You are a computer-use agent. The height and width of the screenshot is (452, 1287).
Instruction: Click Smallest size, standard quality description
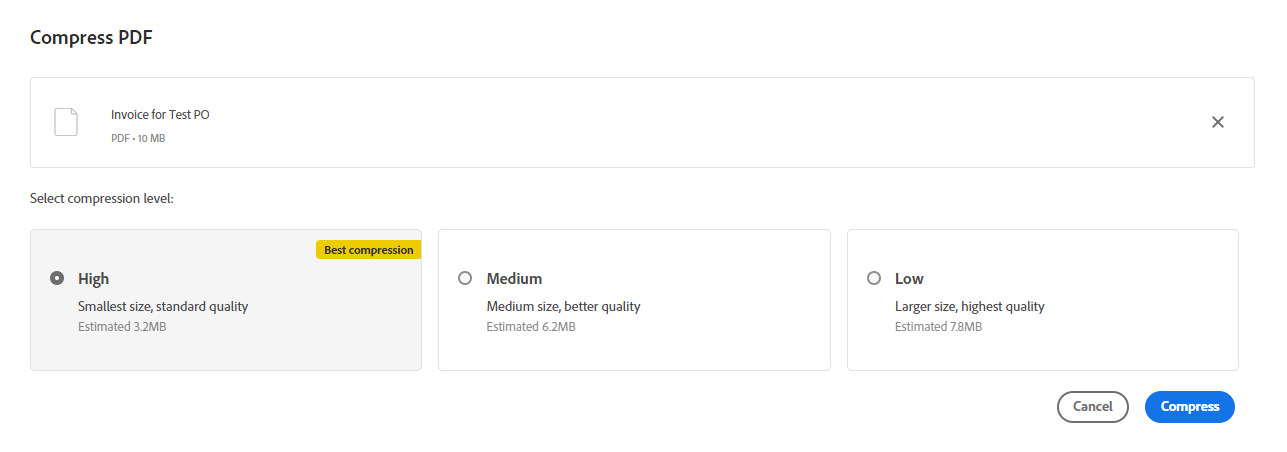(163, 307)
